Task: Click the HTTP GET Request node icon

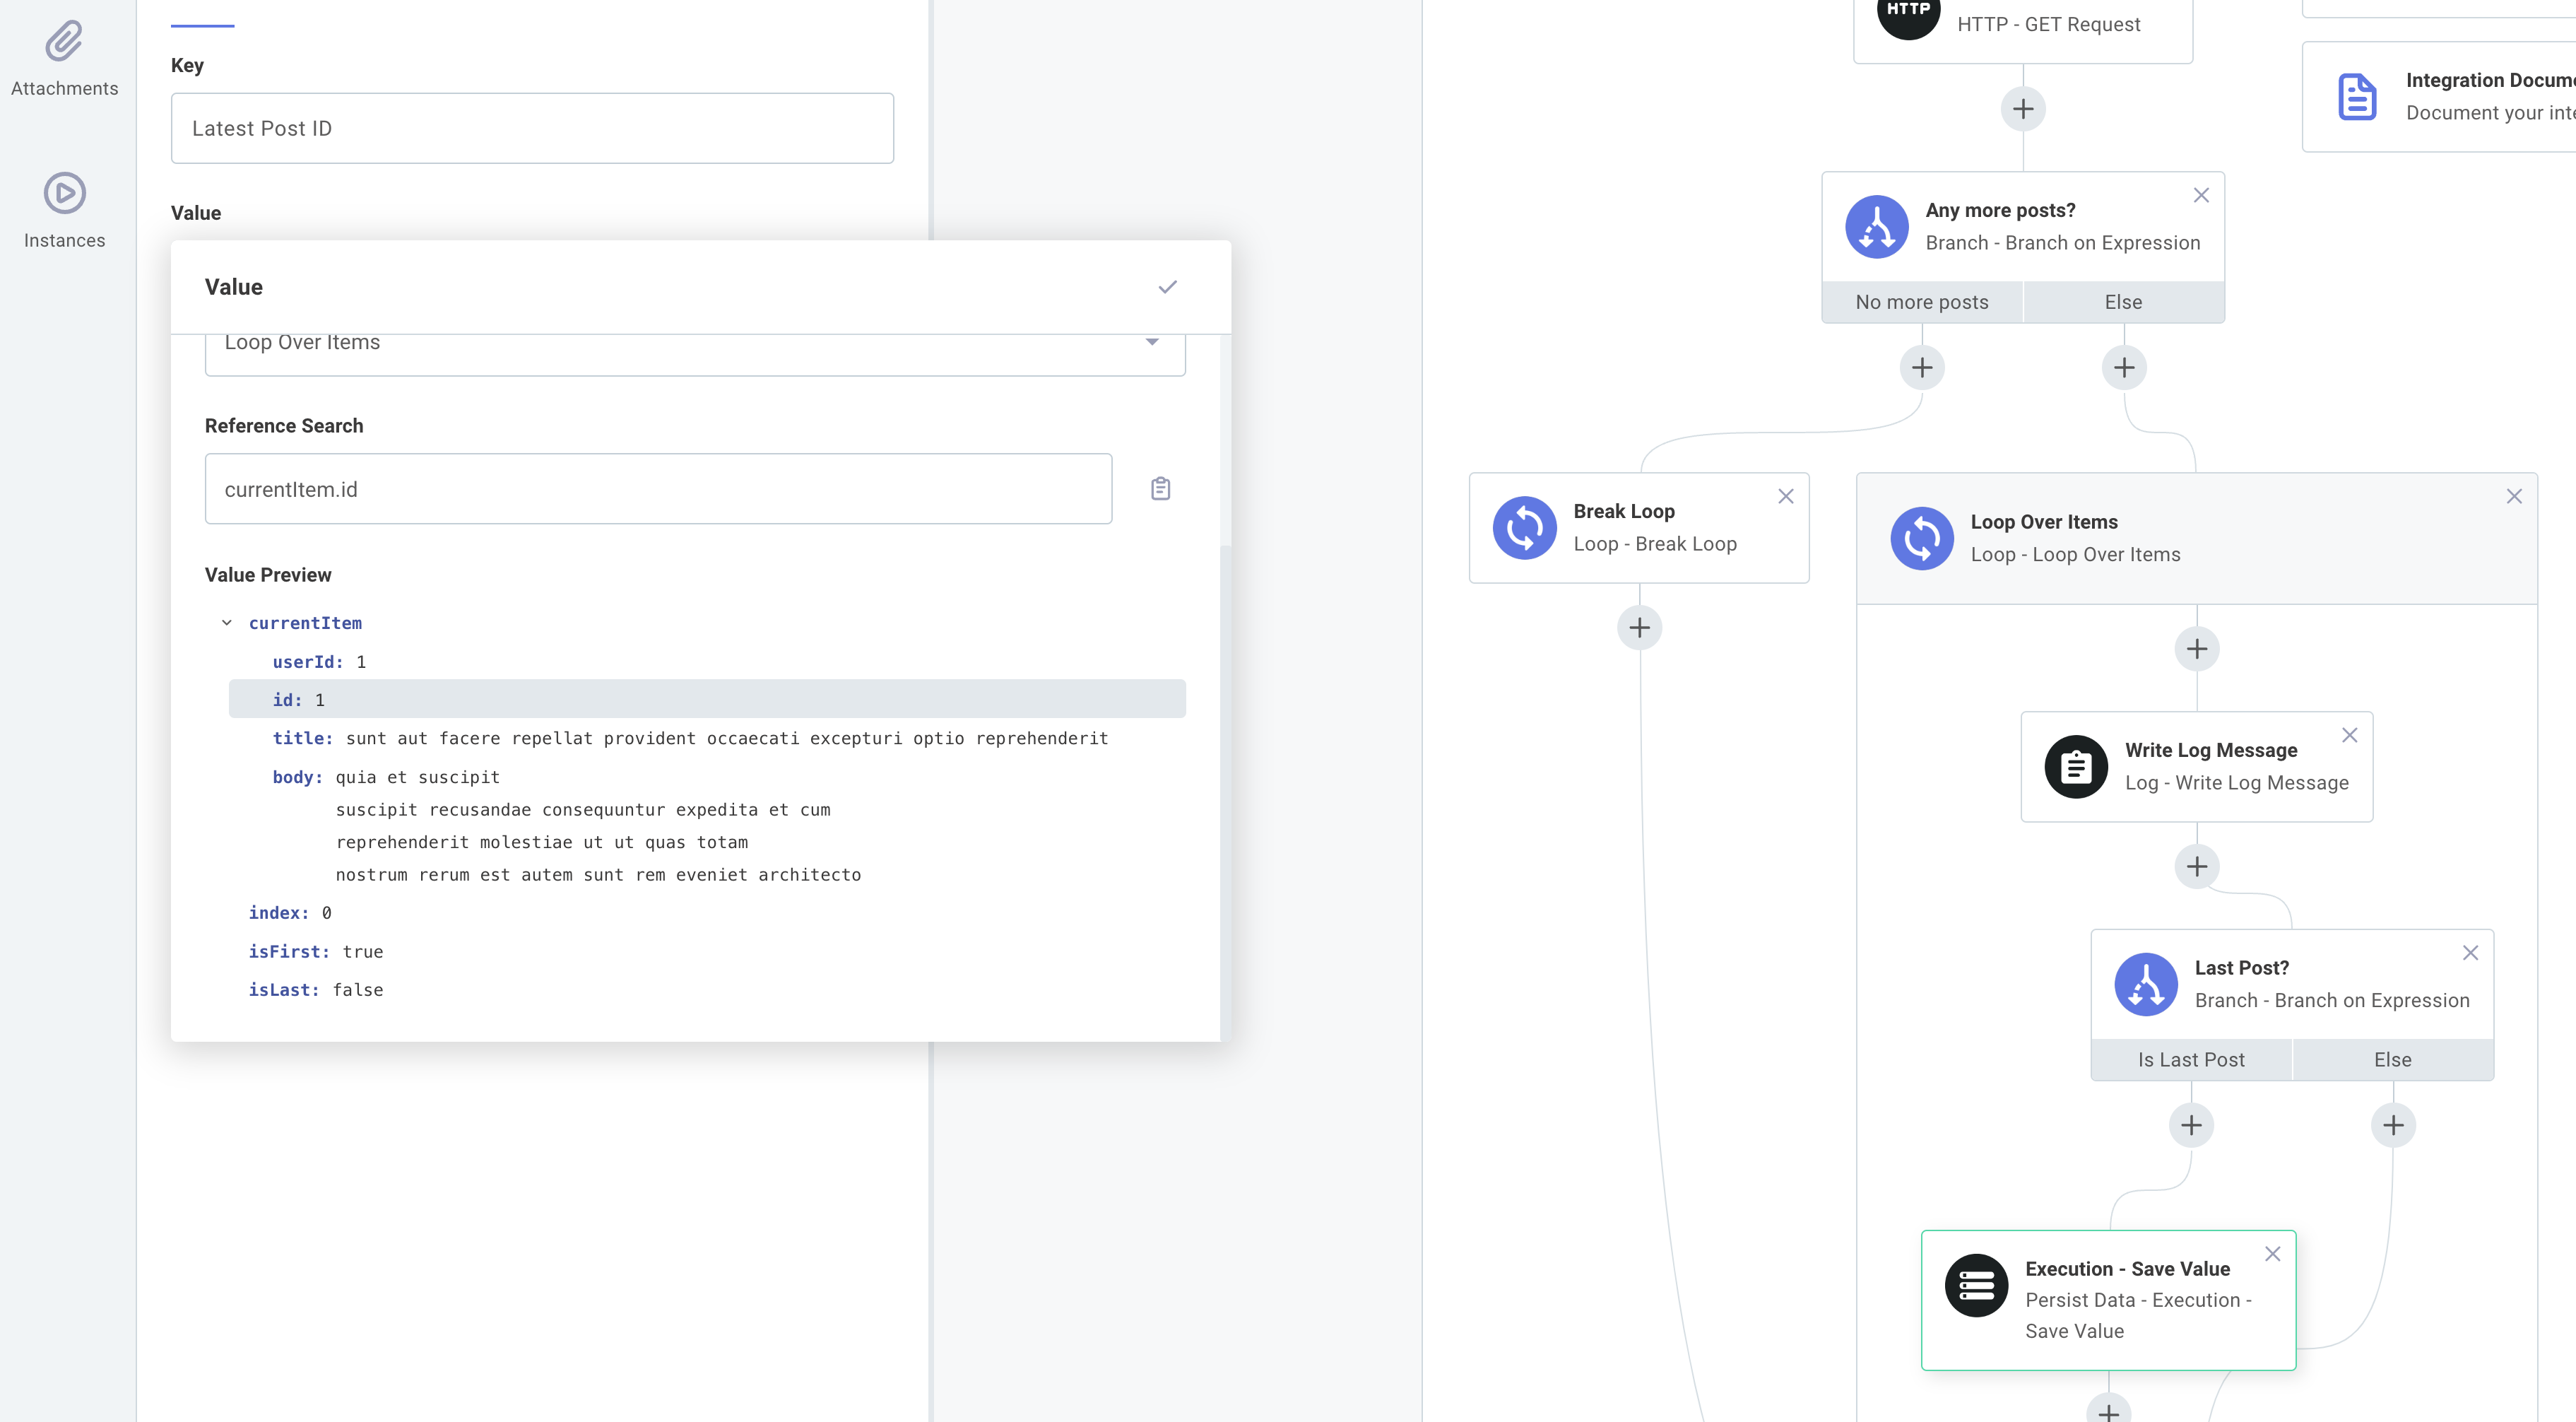Action: pos(1908,14)
